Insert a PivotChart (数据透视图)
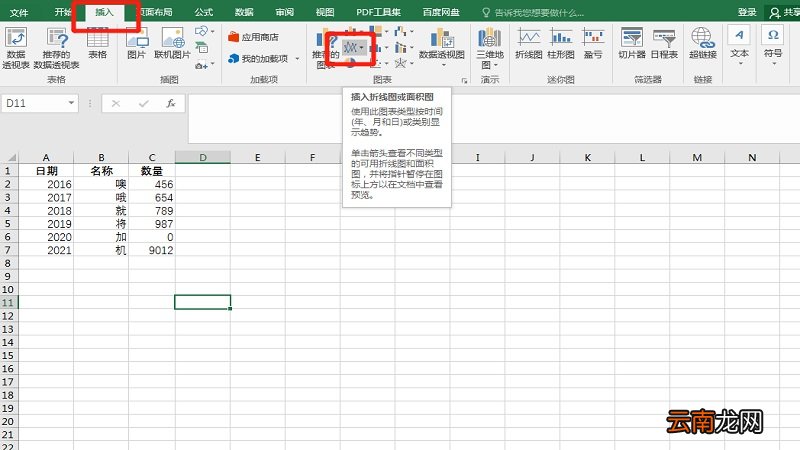 tap(442, 45)
